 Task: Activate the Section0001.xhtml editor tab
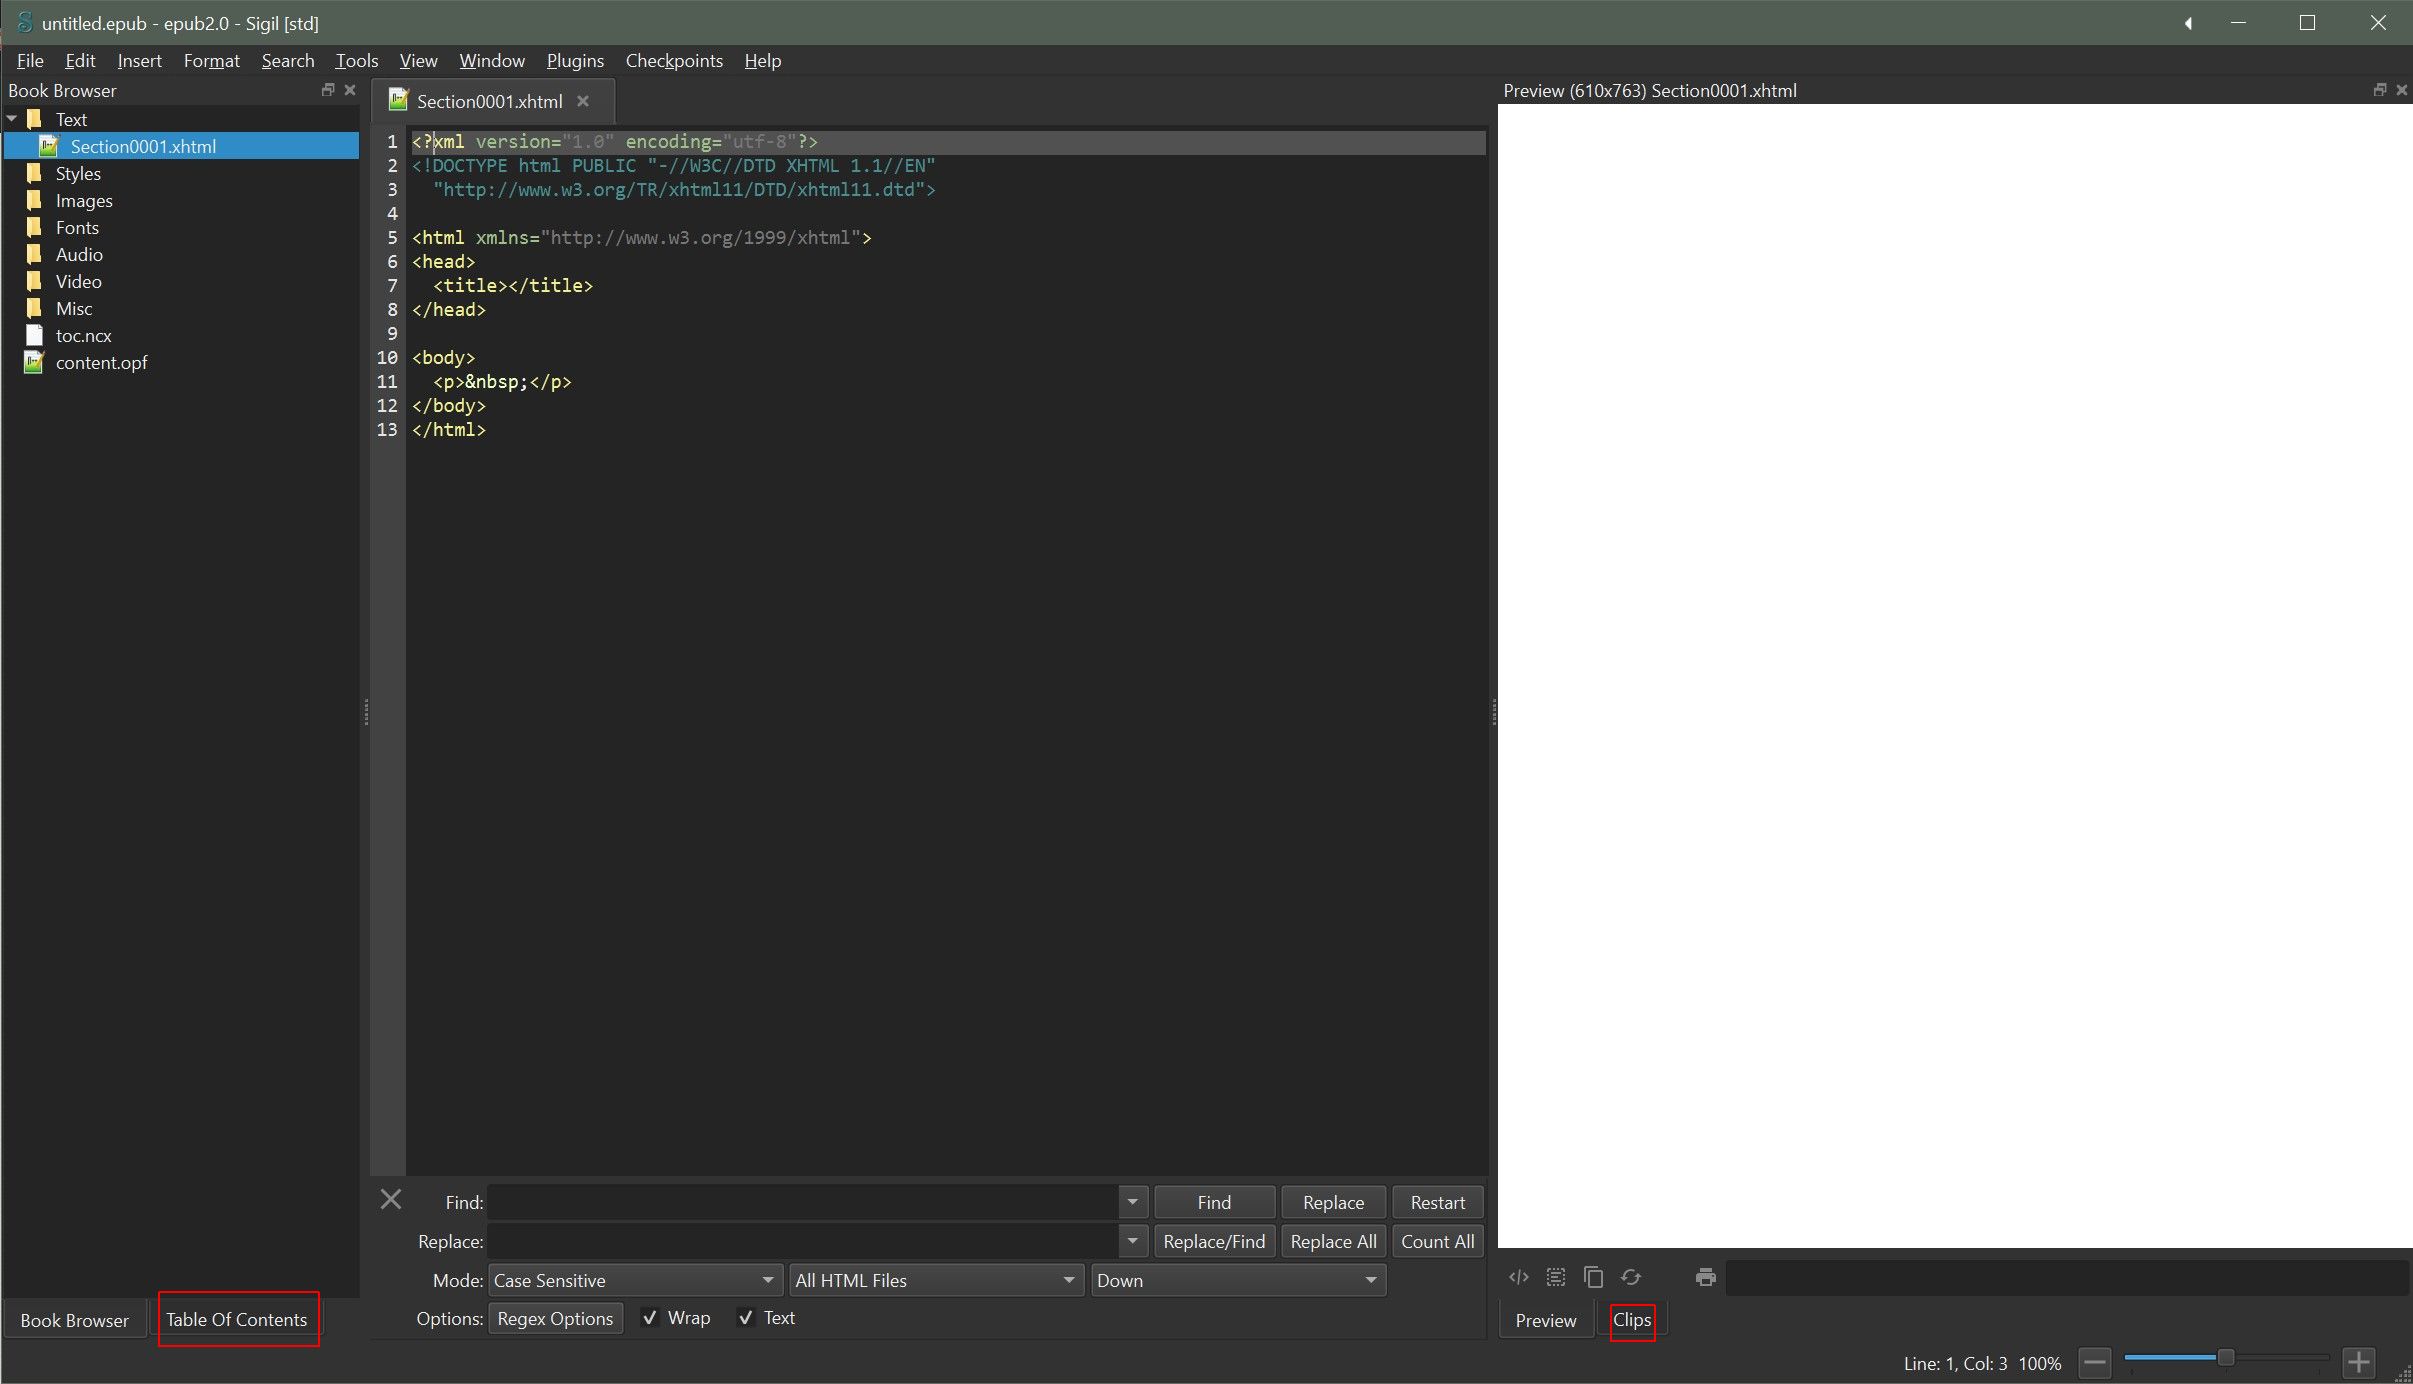tap(489, 101)
